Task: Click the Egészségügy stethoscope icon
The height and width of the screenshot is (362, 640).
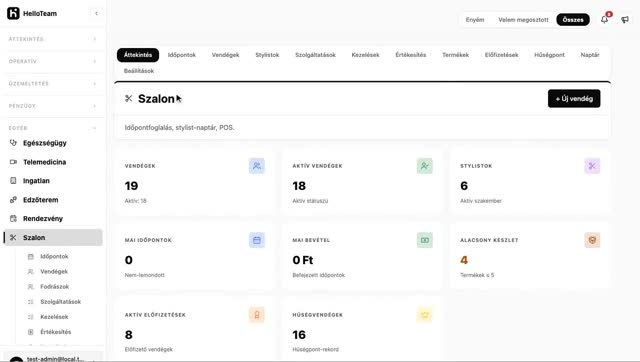Action: tap(13, 143)
